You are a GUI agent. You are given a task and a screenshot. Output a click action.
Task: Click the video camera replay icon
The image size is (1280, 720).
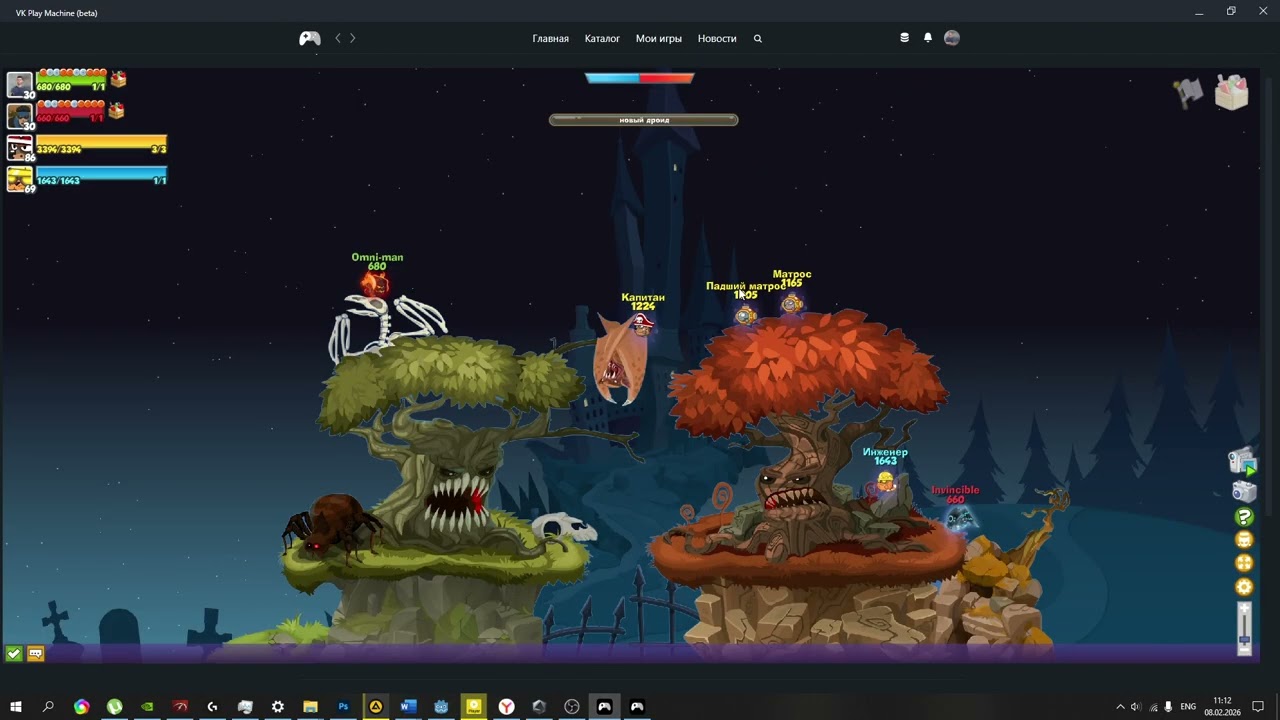[1243, 462]
